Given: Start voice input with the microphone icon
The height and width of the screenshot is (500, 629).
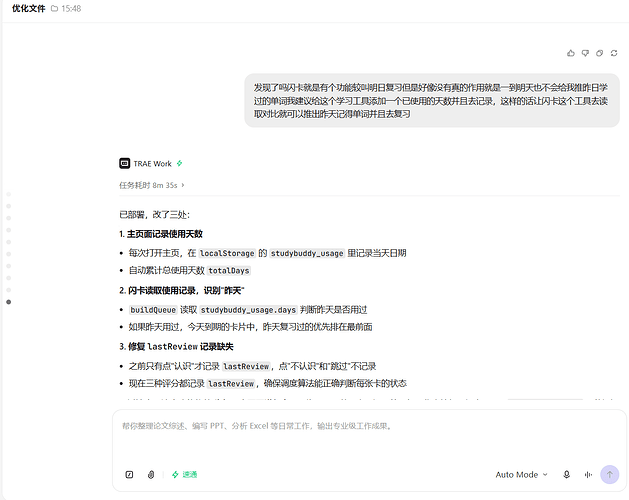Looking at the screenshot, I should click(x=566, y=475).
